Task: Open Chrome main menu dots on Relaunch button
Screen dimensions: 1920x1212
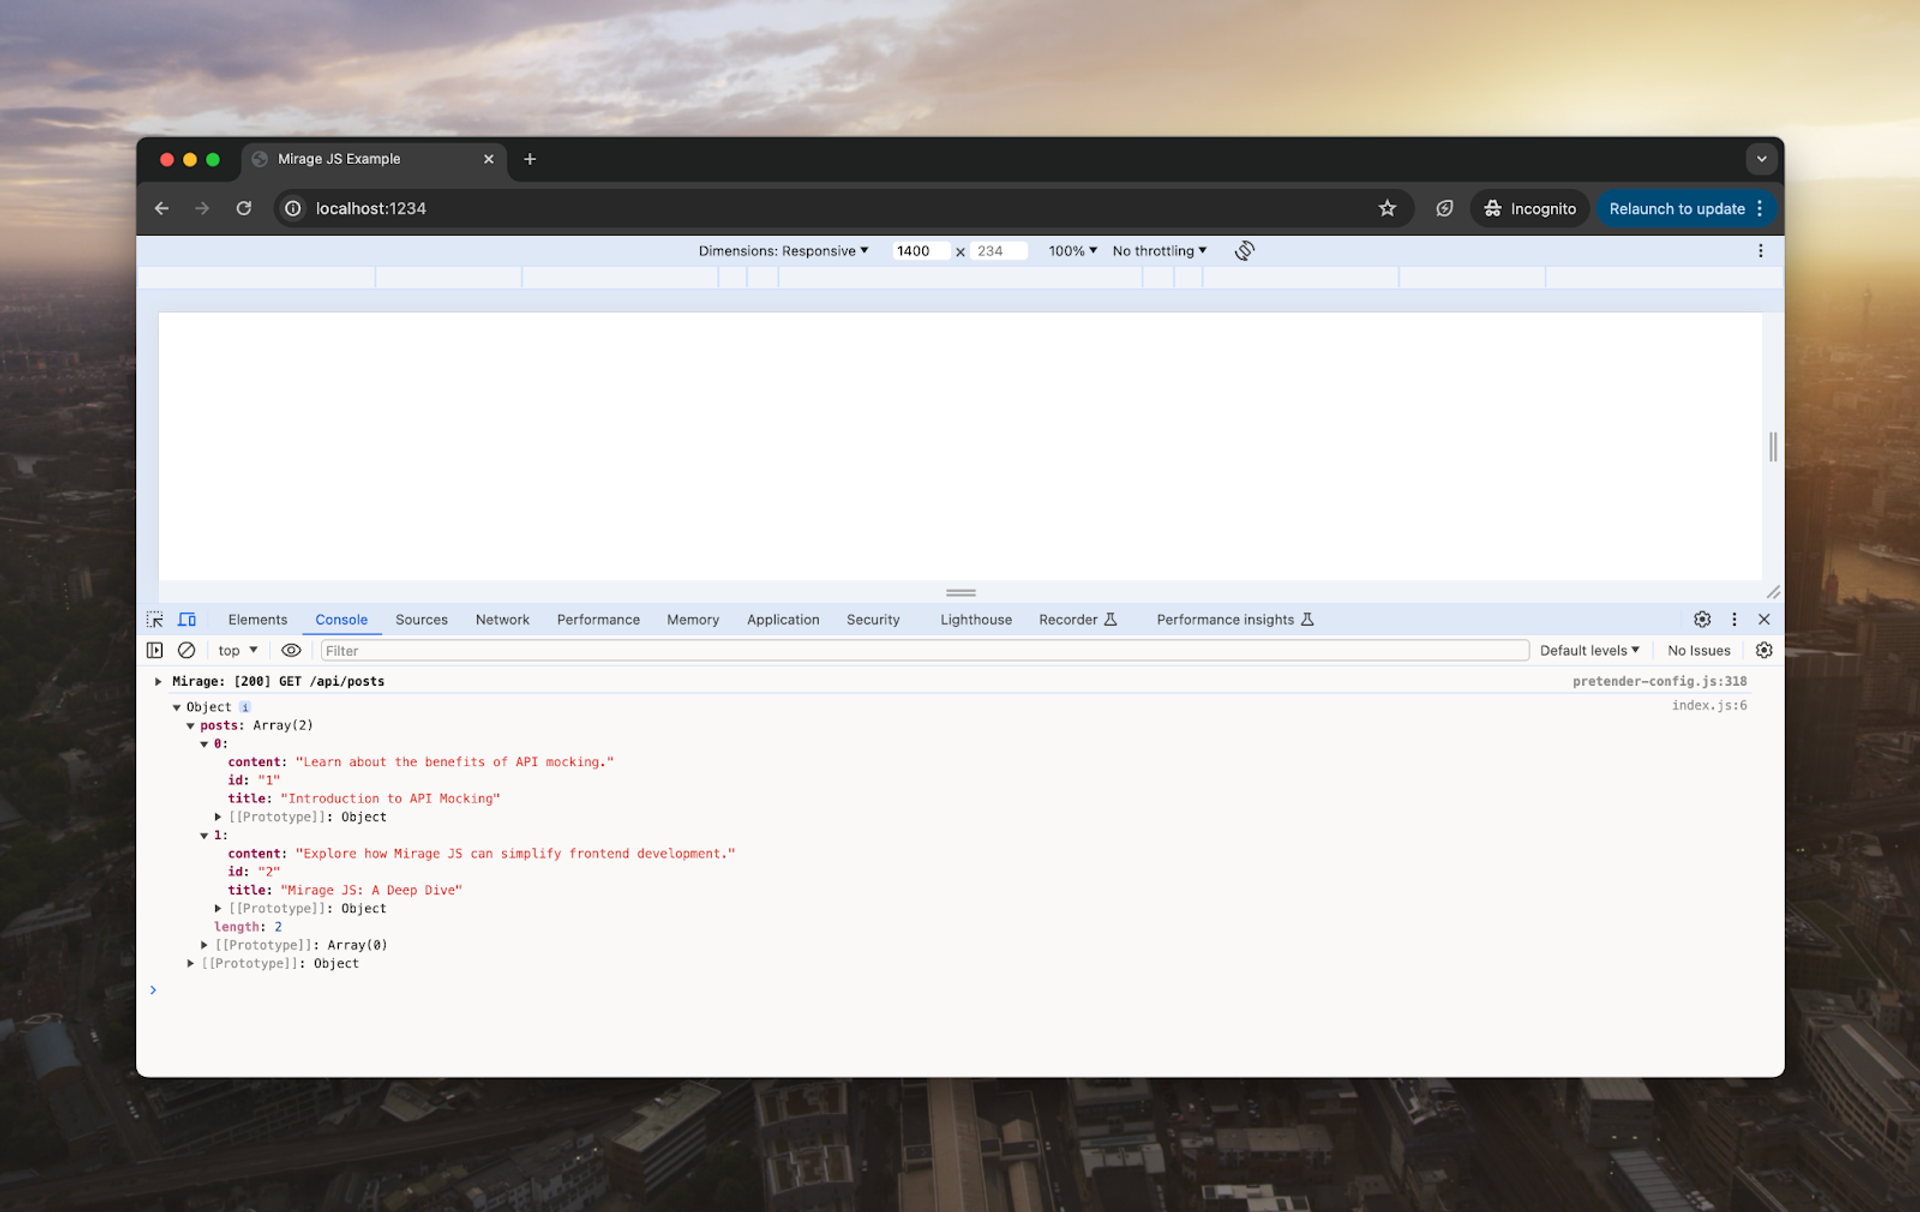Action: 1760,208
